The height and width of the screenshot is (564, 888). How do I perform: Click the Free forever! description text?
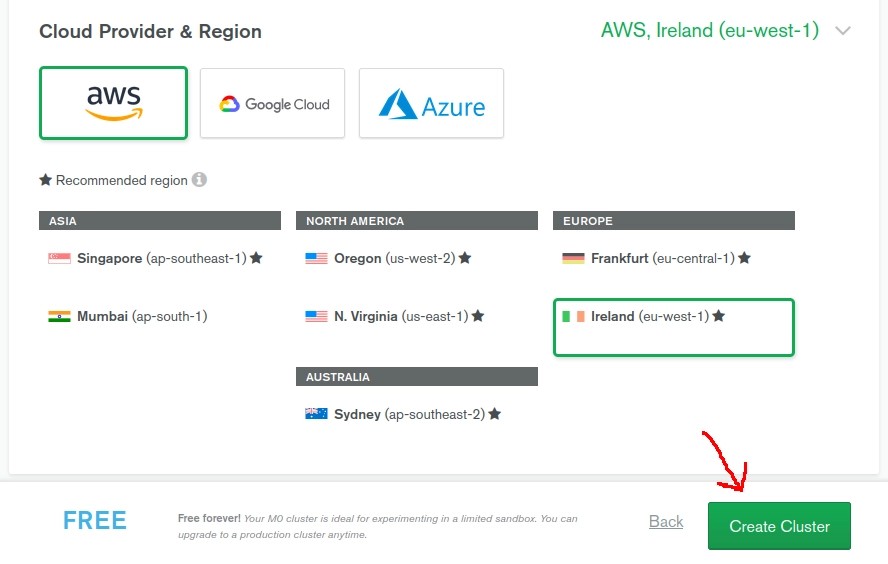378,526
